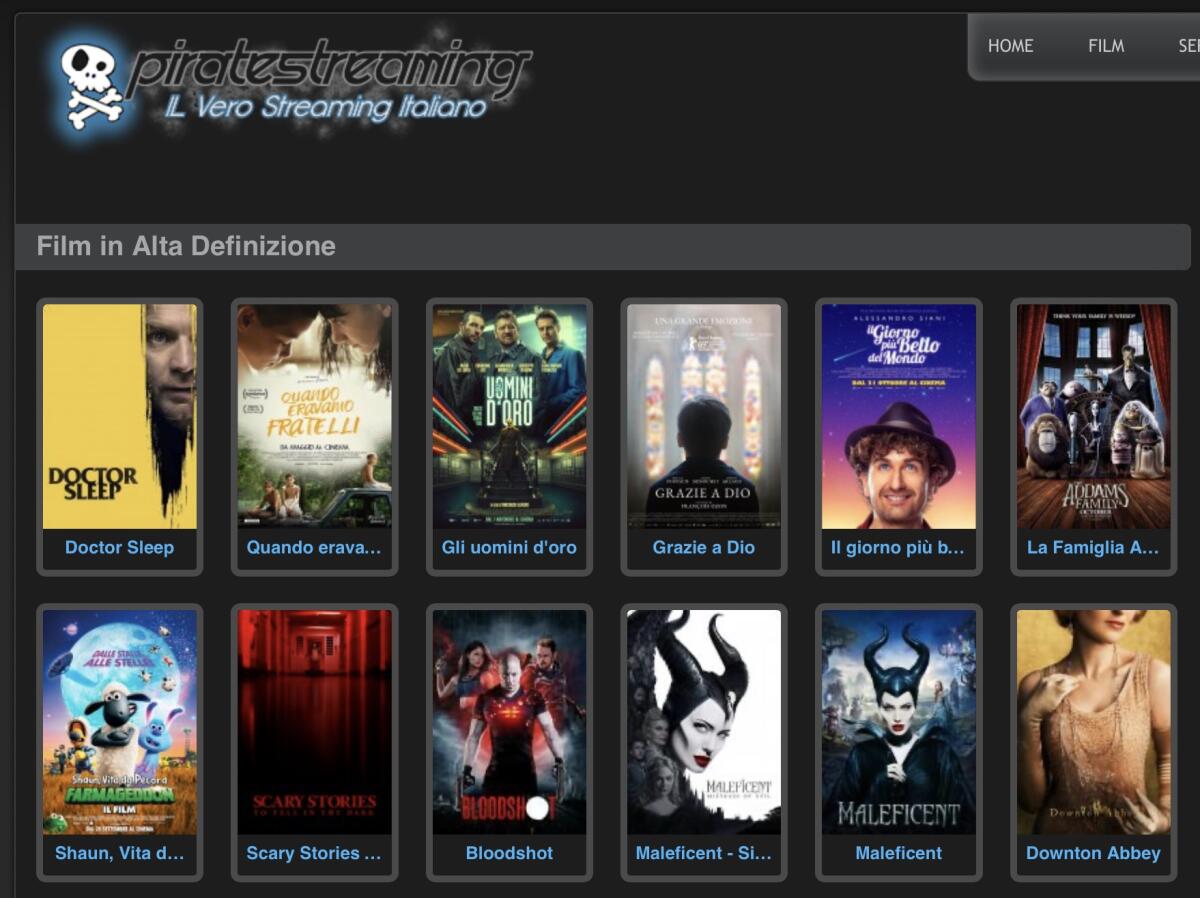Image resolution: width=1200 pixels, height=898 pixels.
Task: Open the Gli uomini d'oro link
Action: point(508,547)
